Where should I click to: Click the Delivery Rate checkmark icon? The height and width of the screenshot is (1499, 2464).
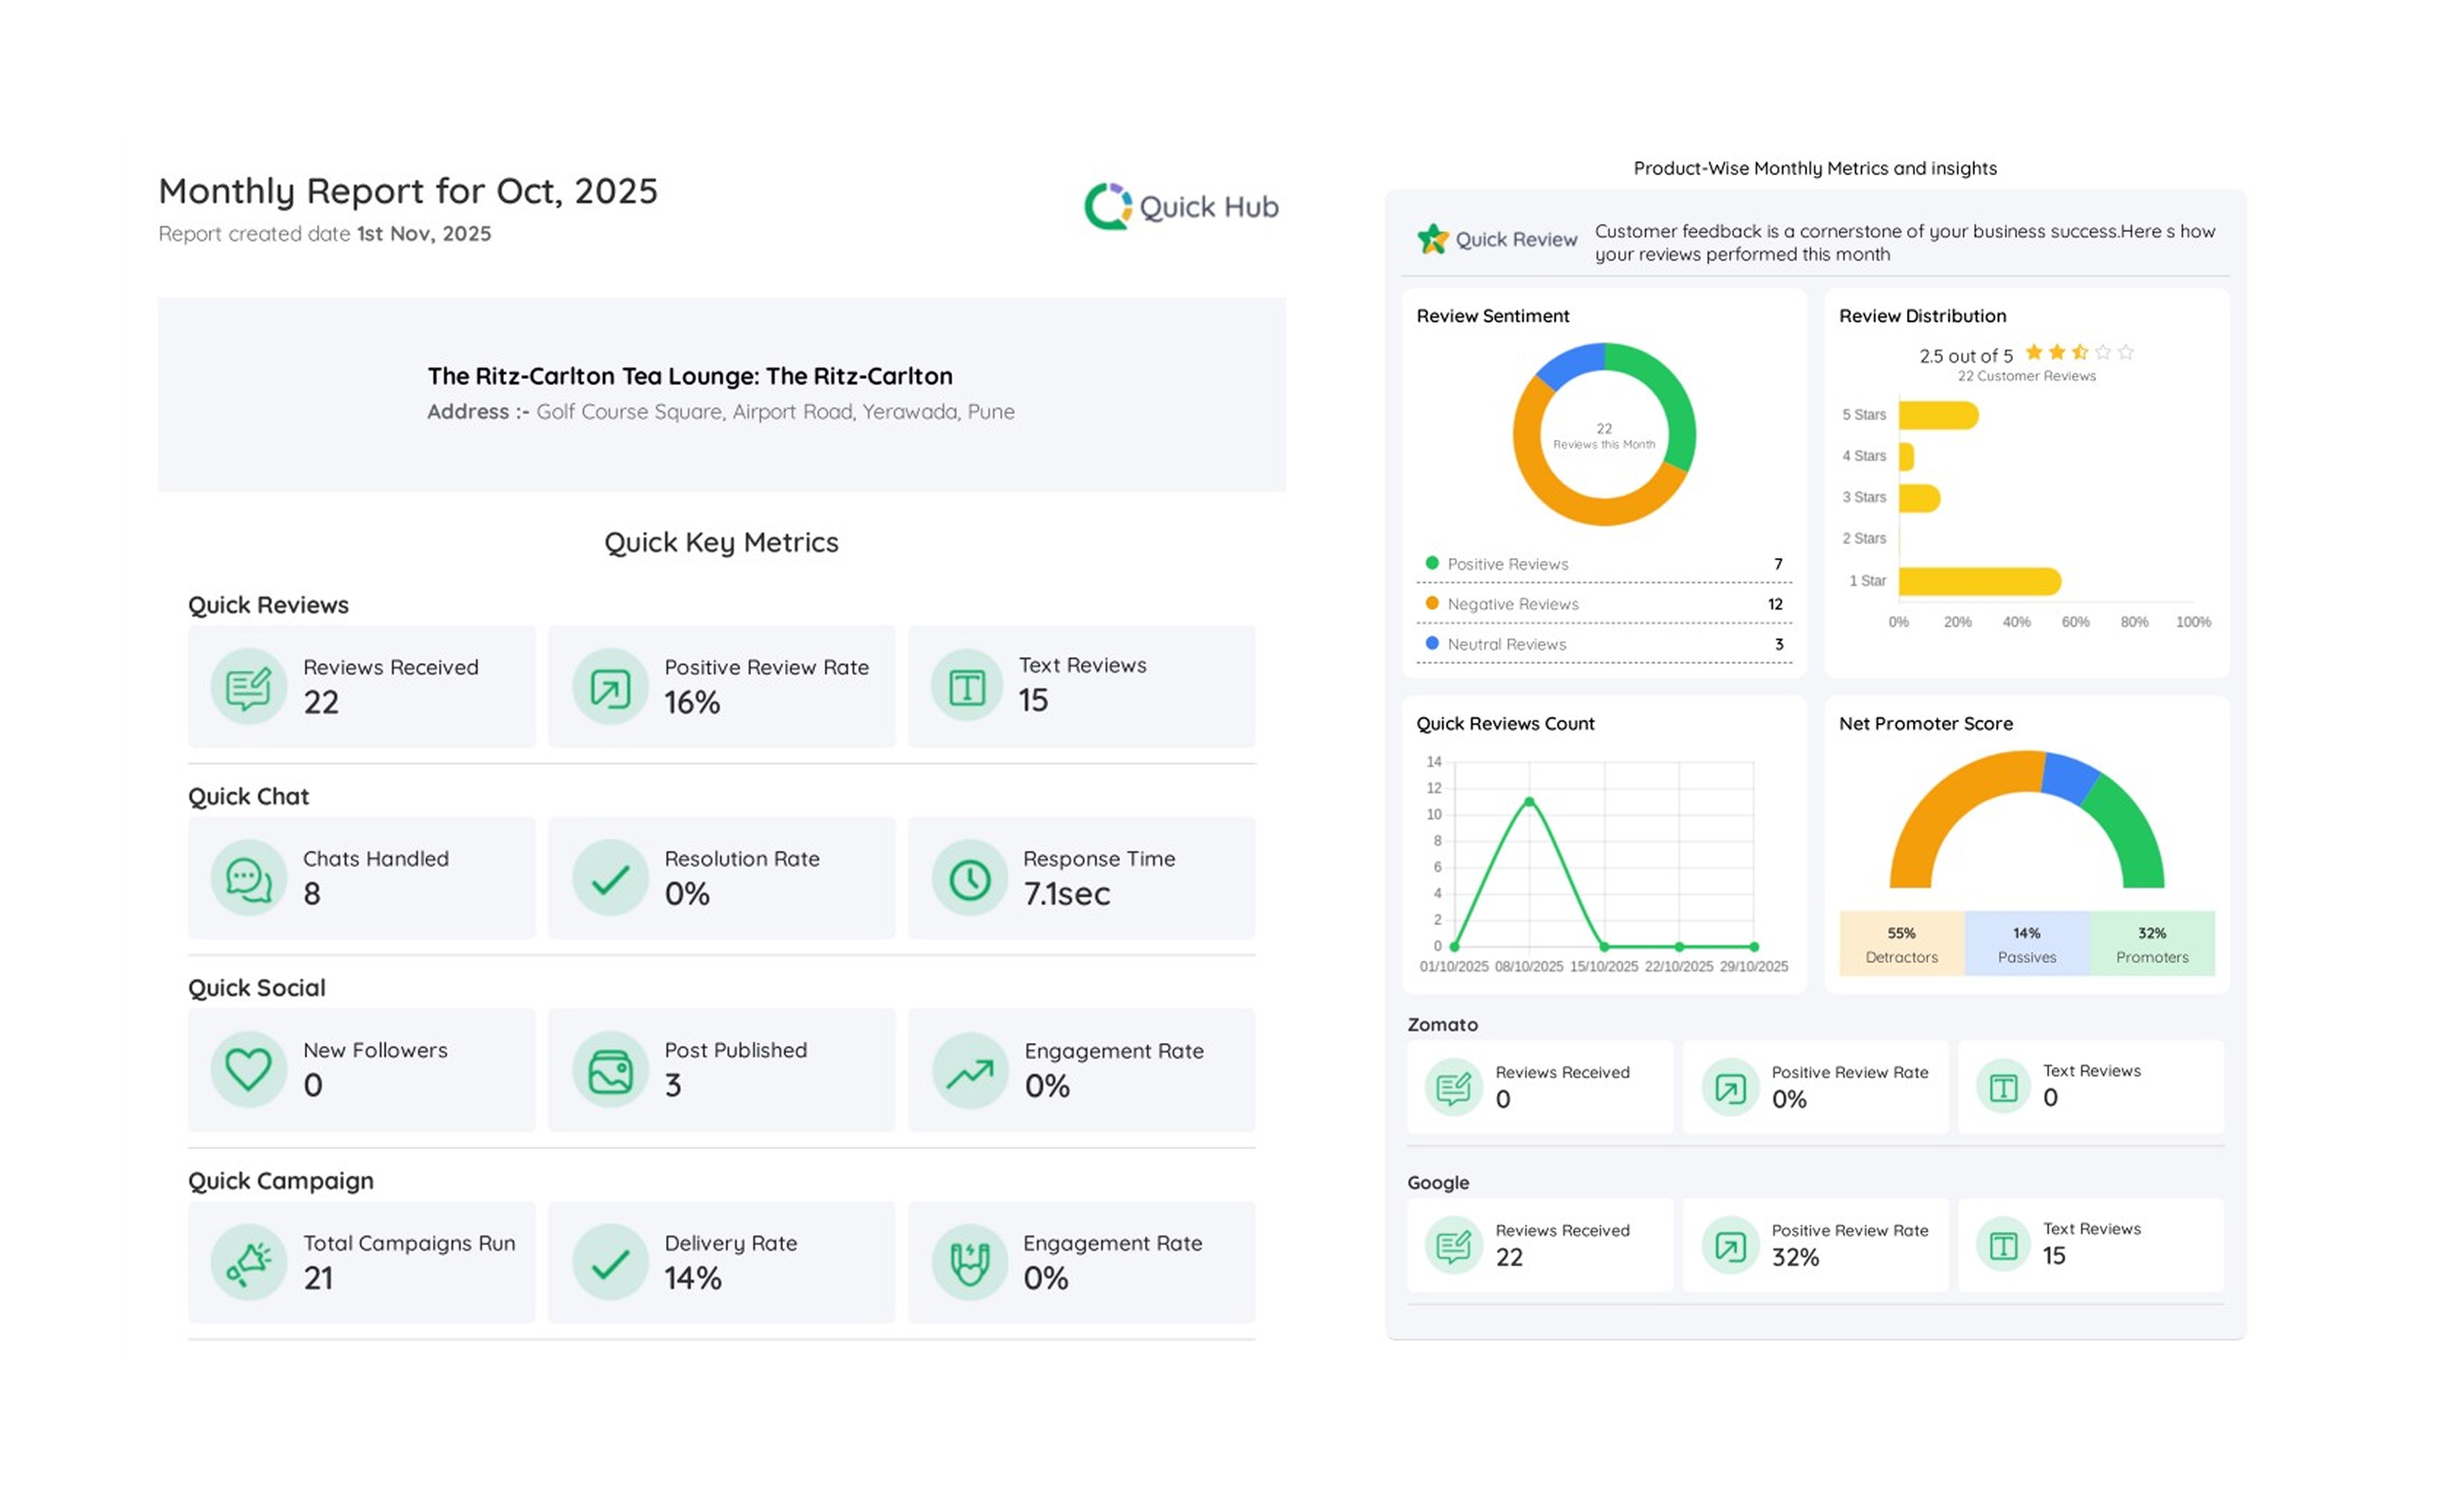tap(610, 1263)
